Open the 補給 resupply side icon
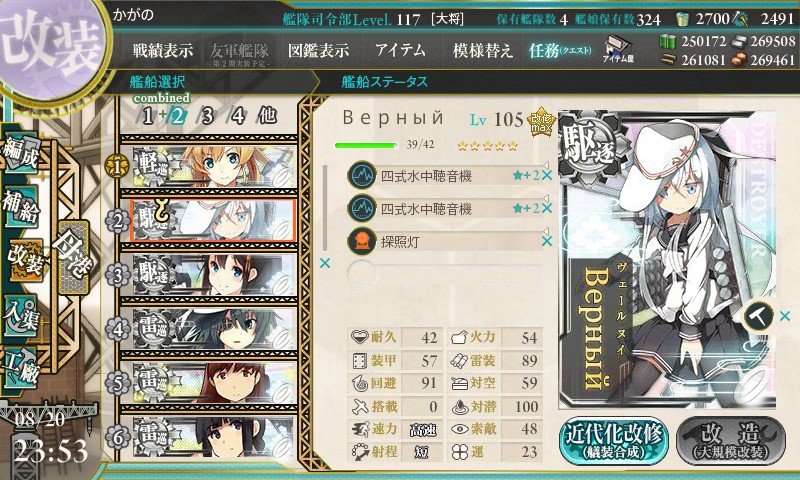800x480 pixels. [21, 207]
